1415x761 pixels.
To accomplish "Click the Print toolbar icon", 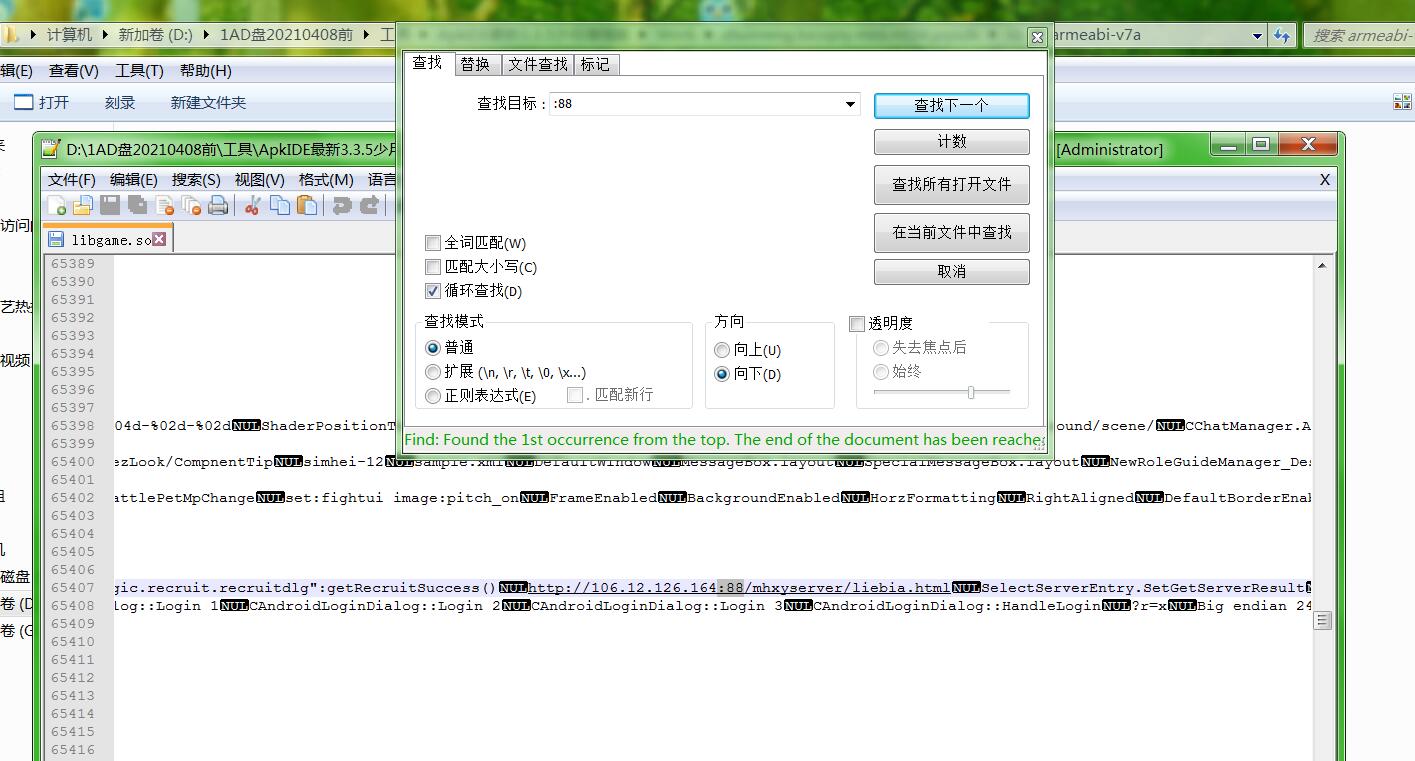I will [218, 206].
